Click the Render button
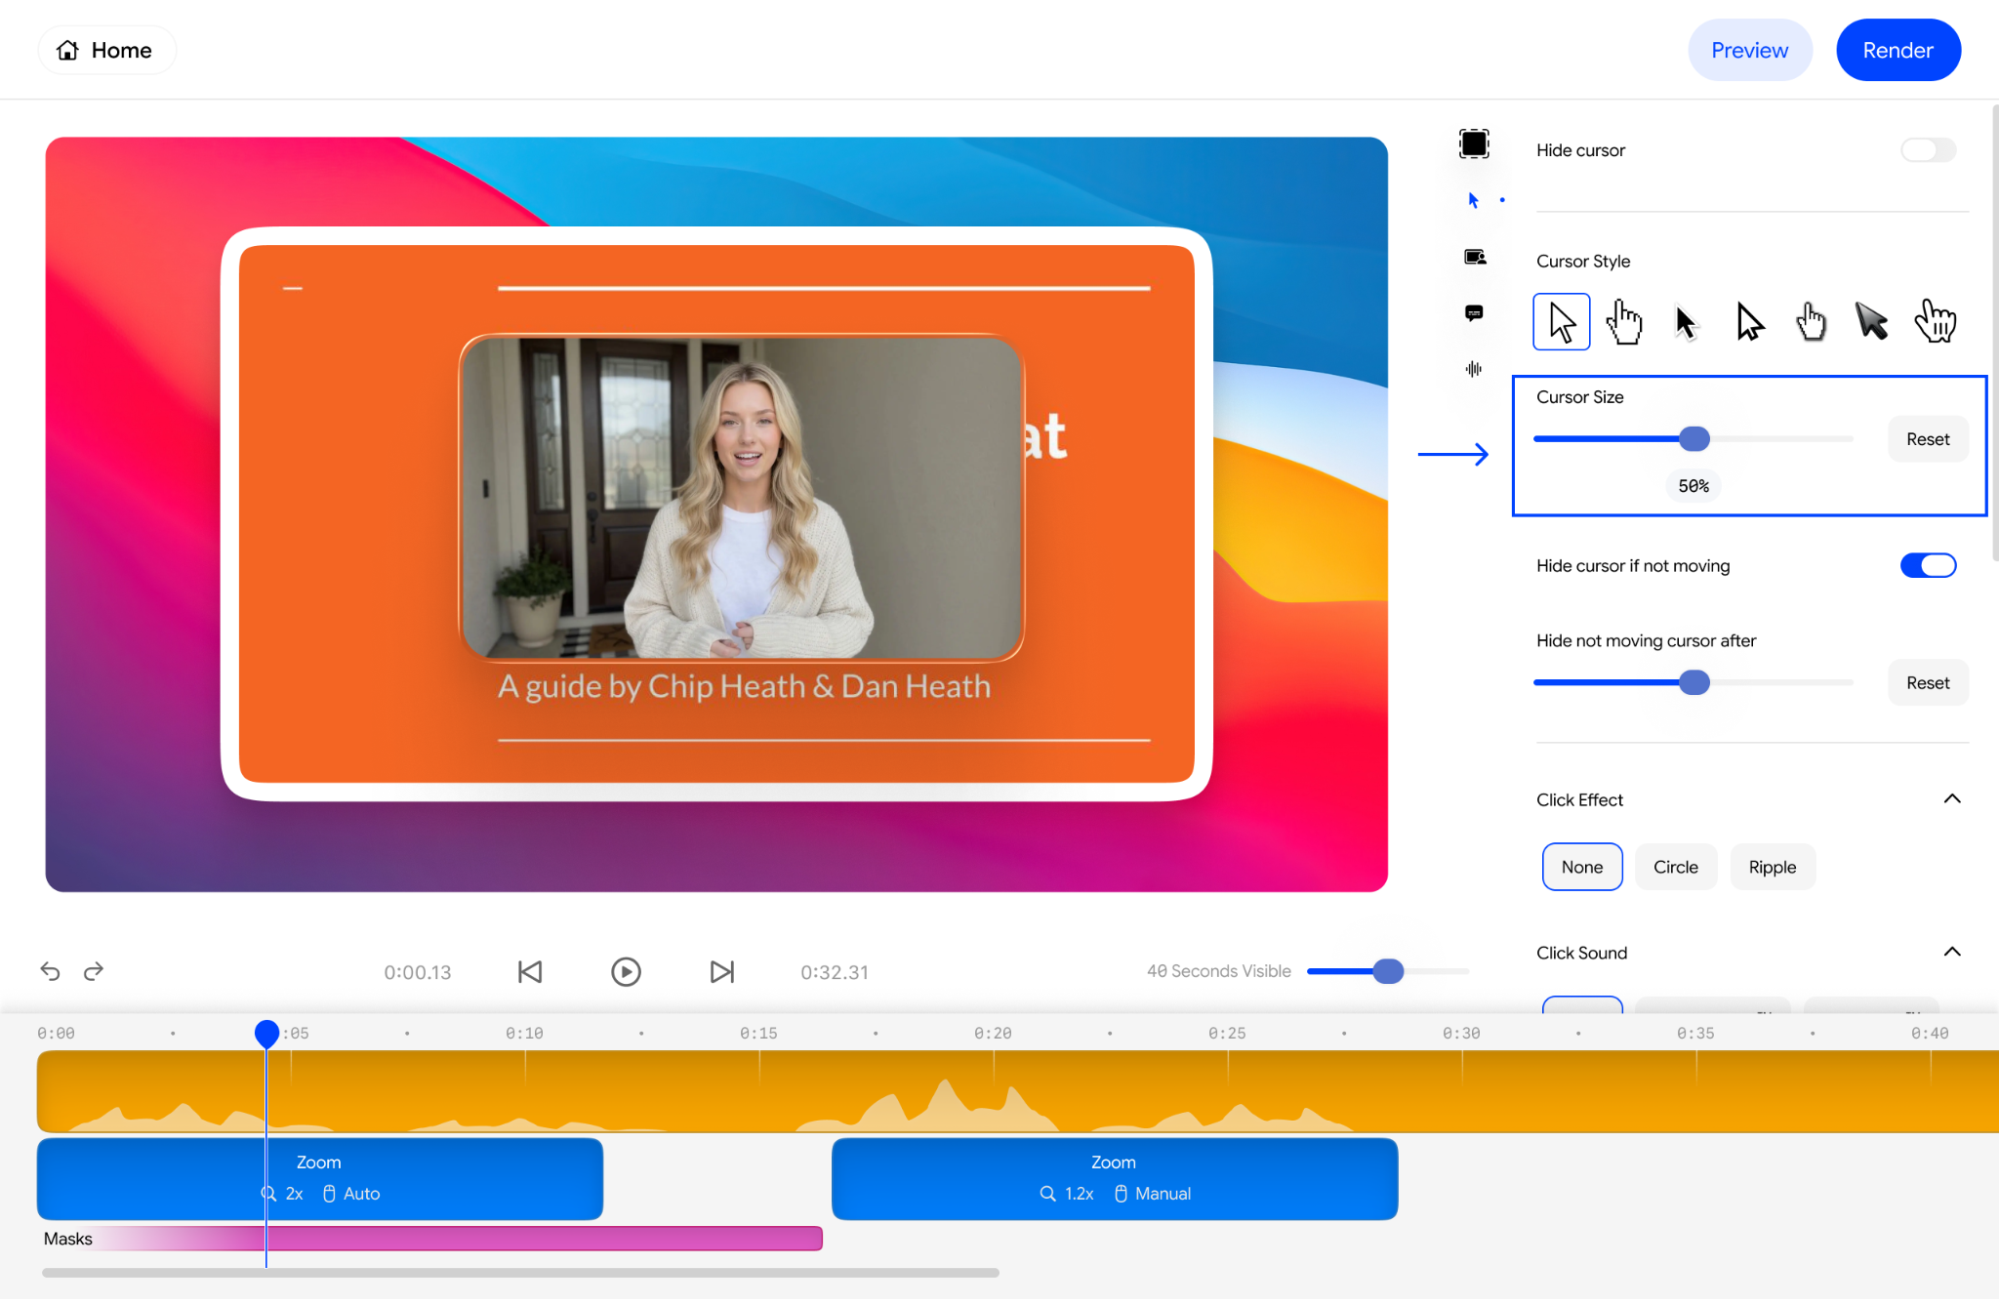 click(x=1897, y=50)
